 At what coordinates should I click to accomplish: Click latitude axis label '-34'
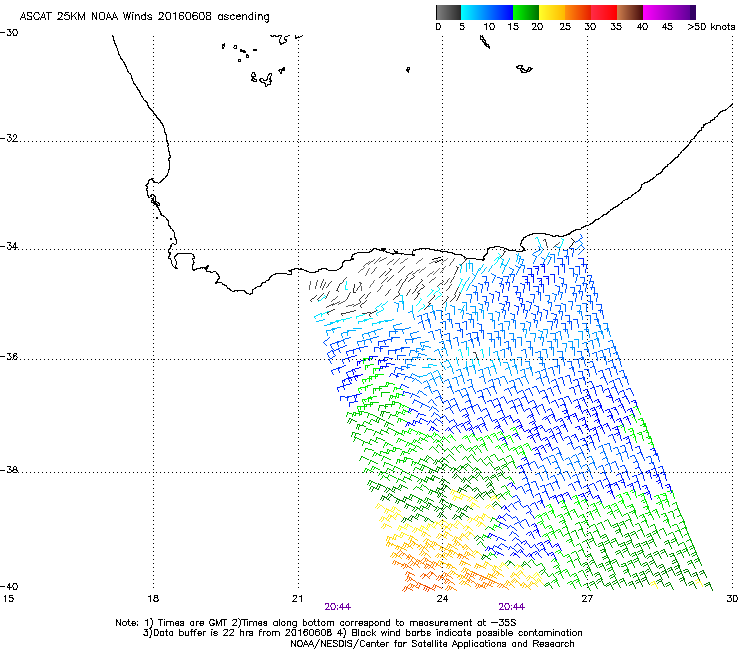9,246
